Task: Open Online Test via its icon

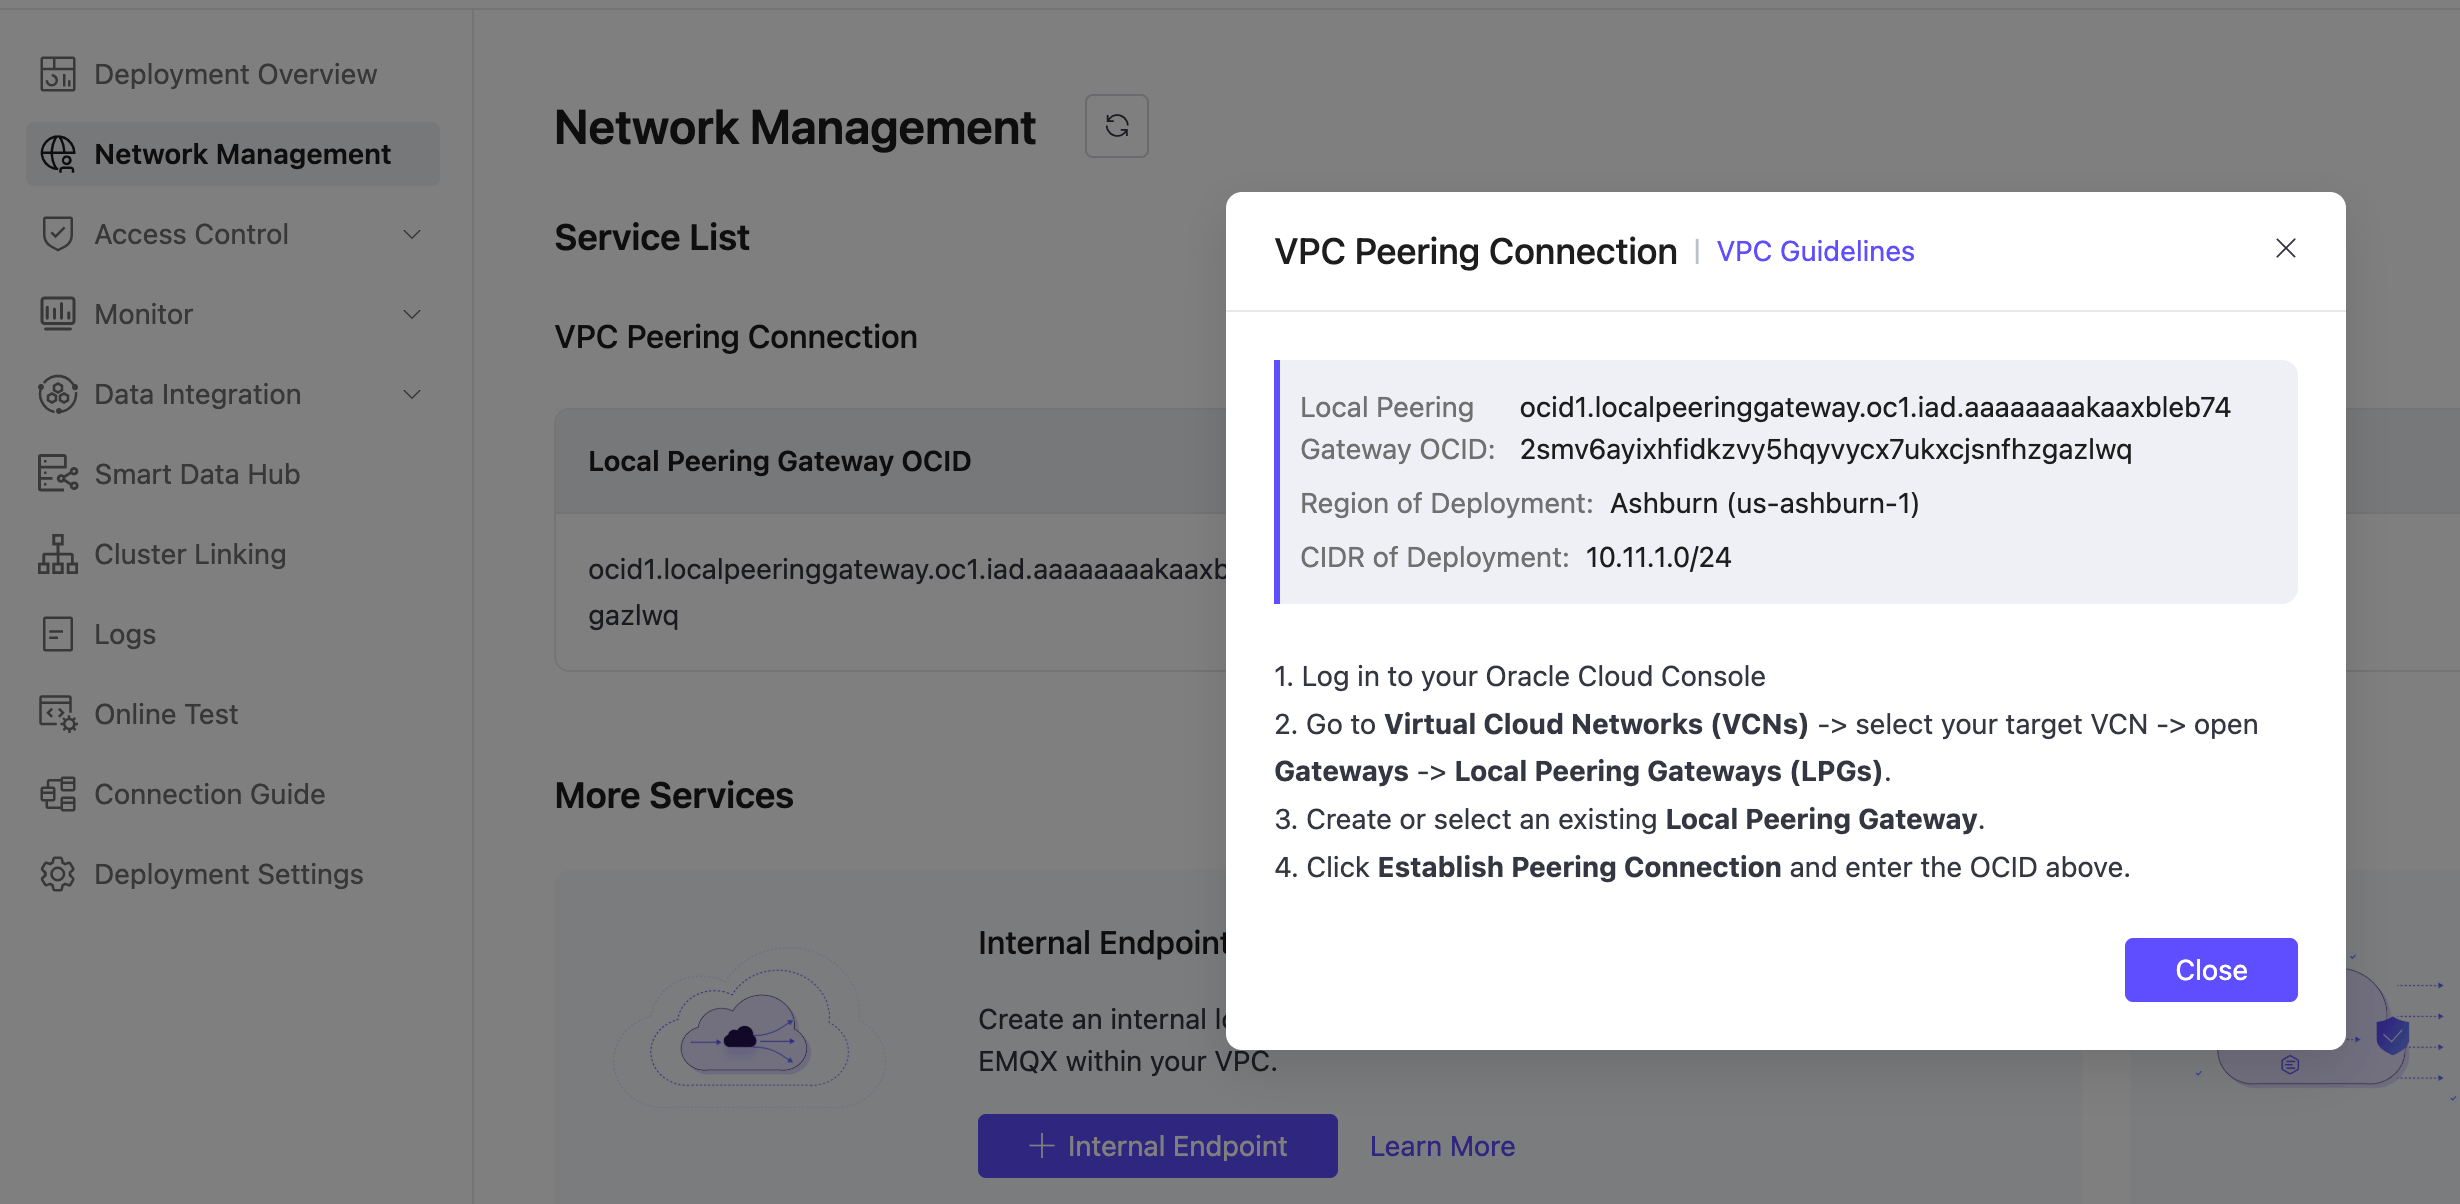Action: click(57, 713)
